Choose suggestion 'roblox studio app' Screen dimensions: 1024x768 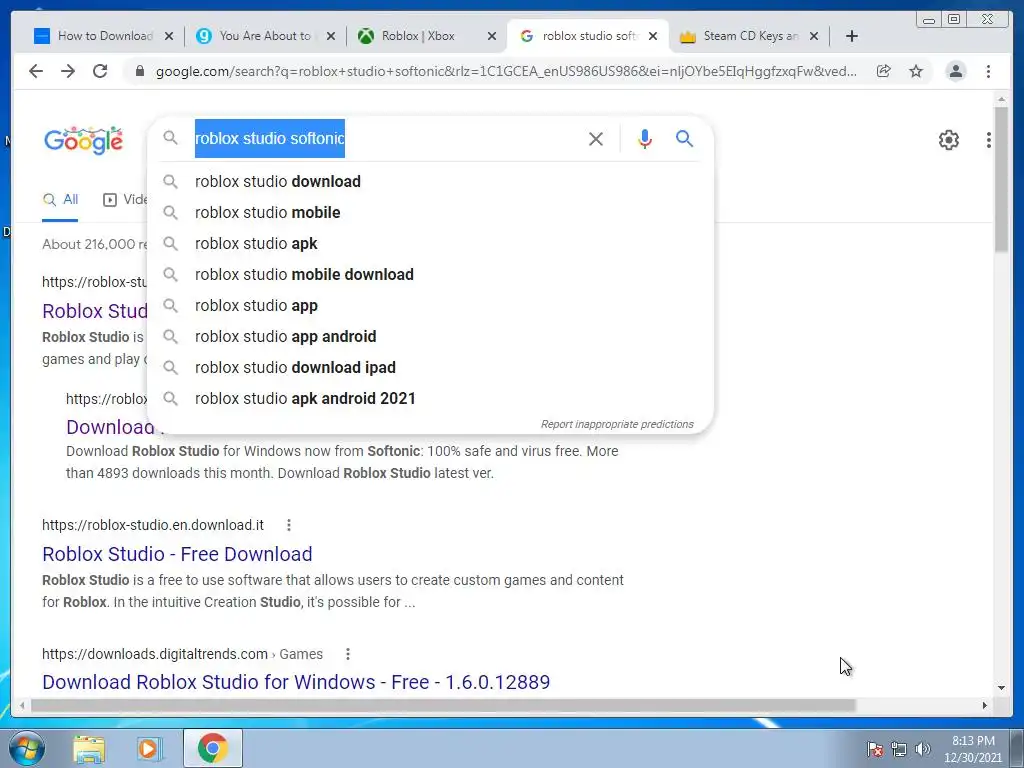[430, 306]
